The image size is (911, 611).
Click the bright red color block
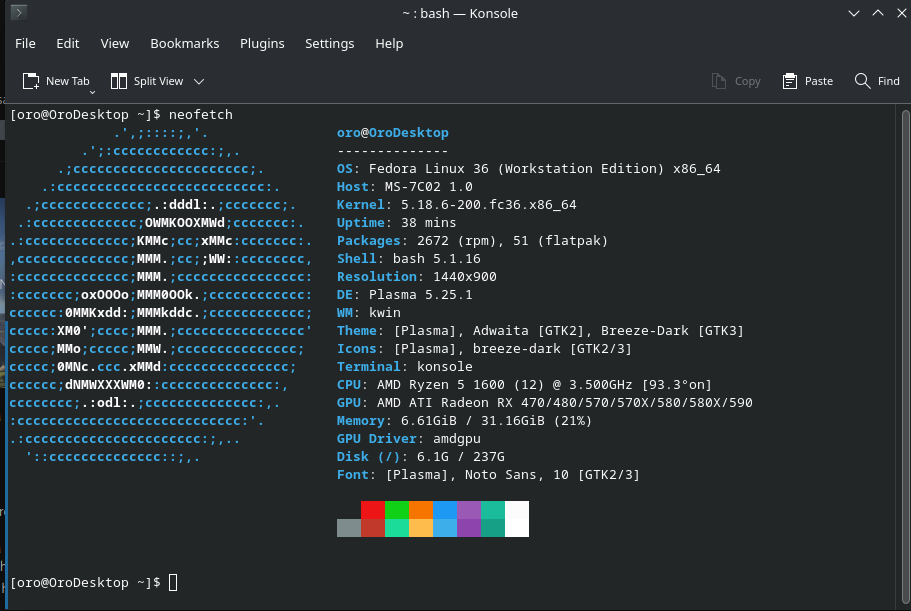tap(372, 510)
